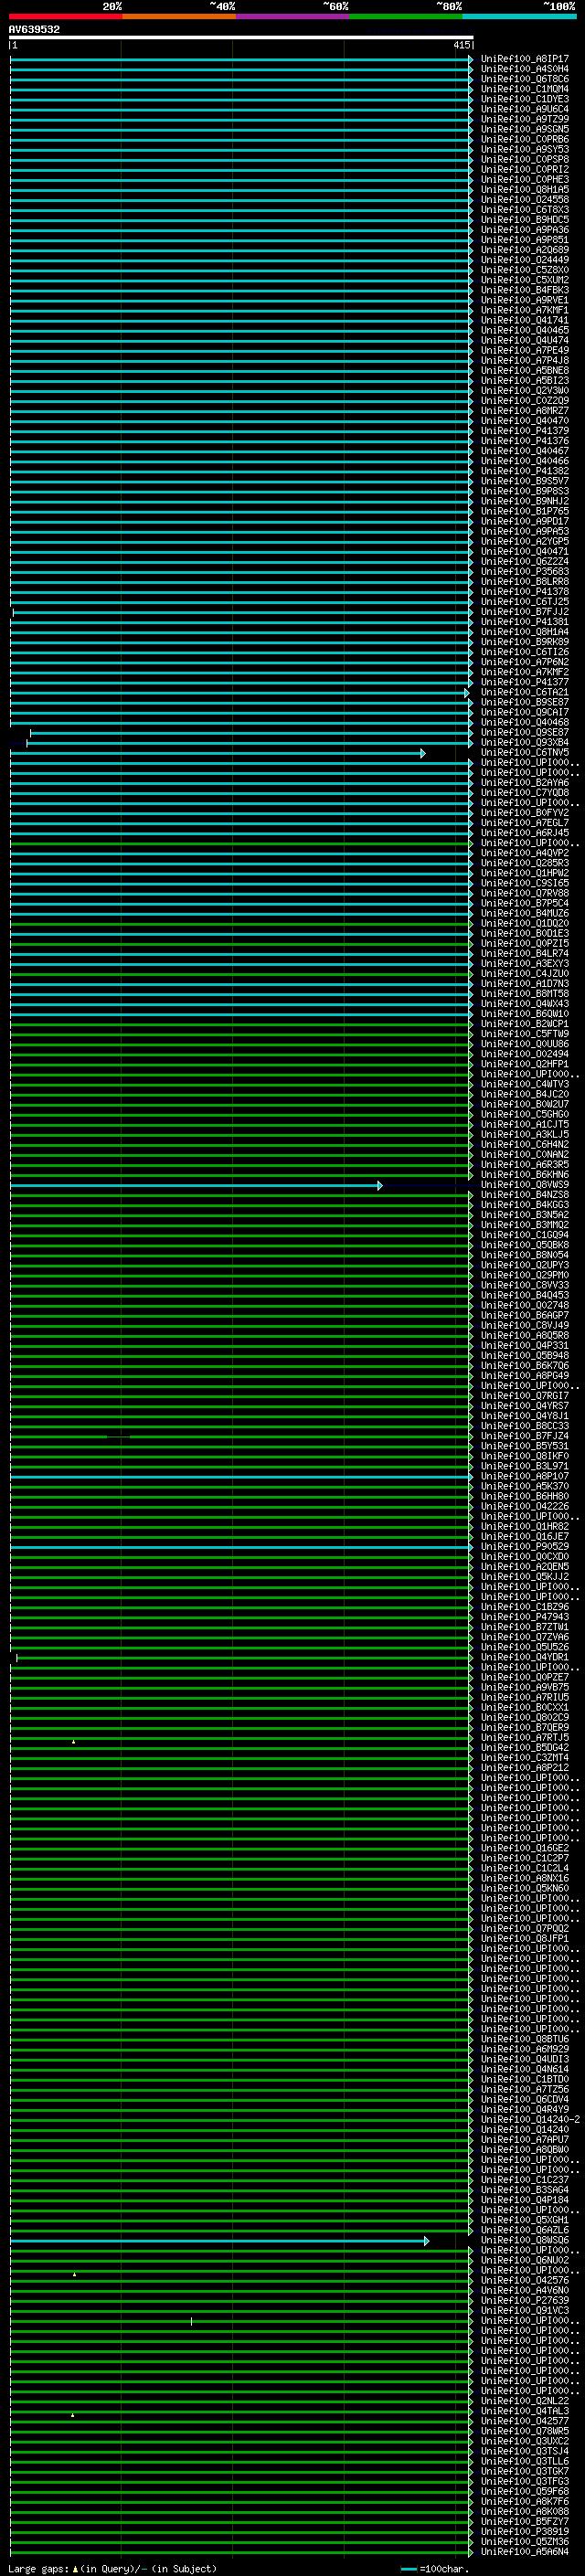Select the UniRef100_B6KHN6 label
Viewport: 585px width, 2576px height.
point(524,1174)
